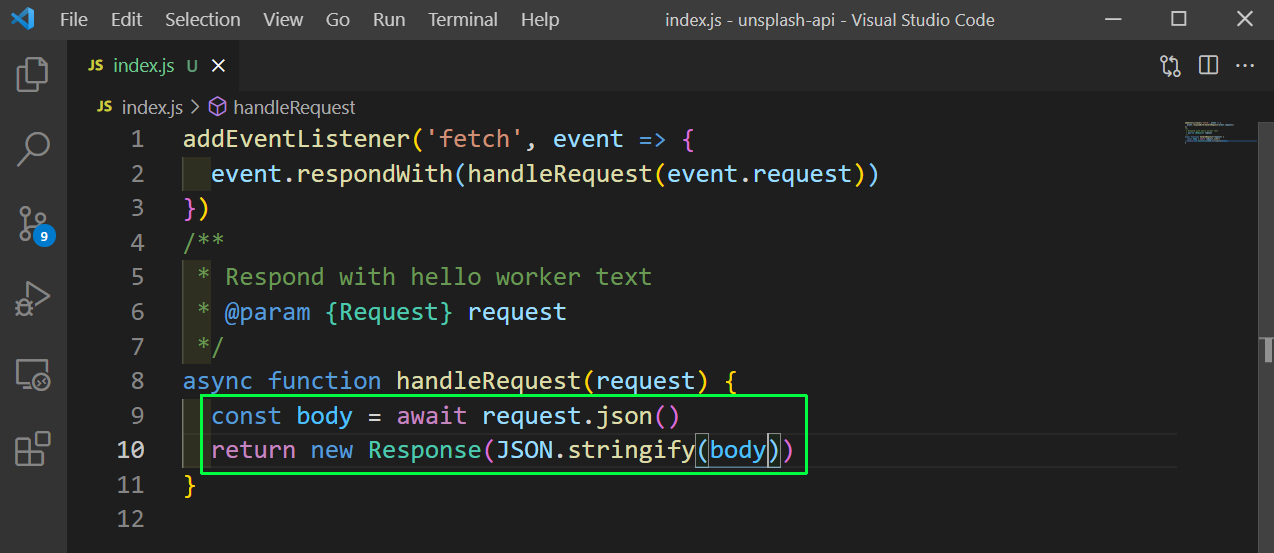Open the Selection menu

(203, 20)
